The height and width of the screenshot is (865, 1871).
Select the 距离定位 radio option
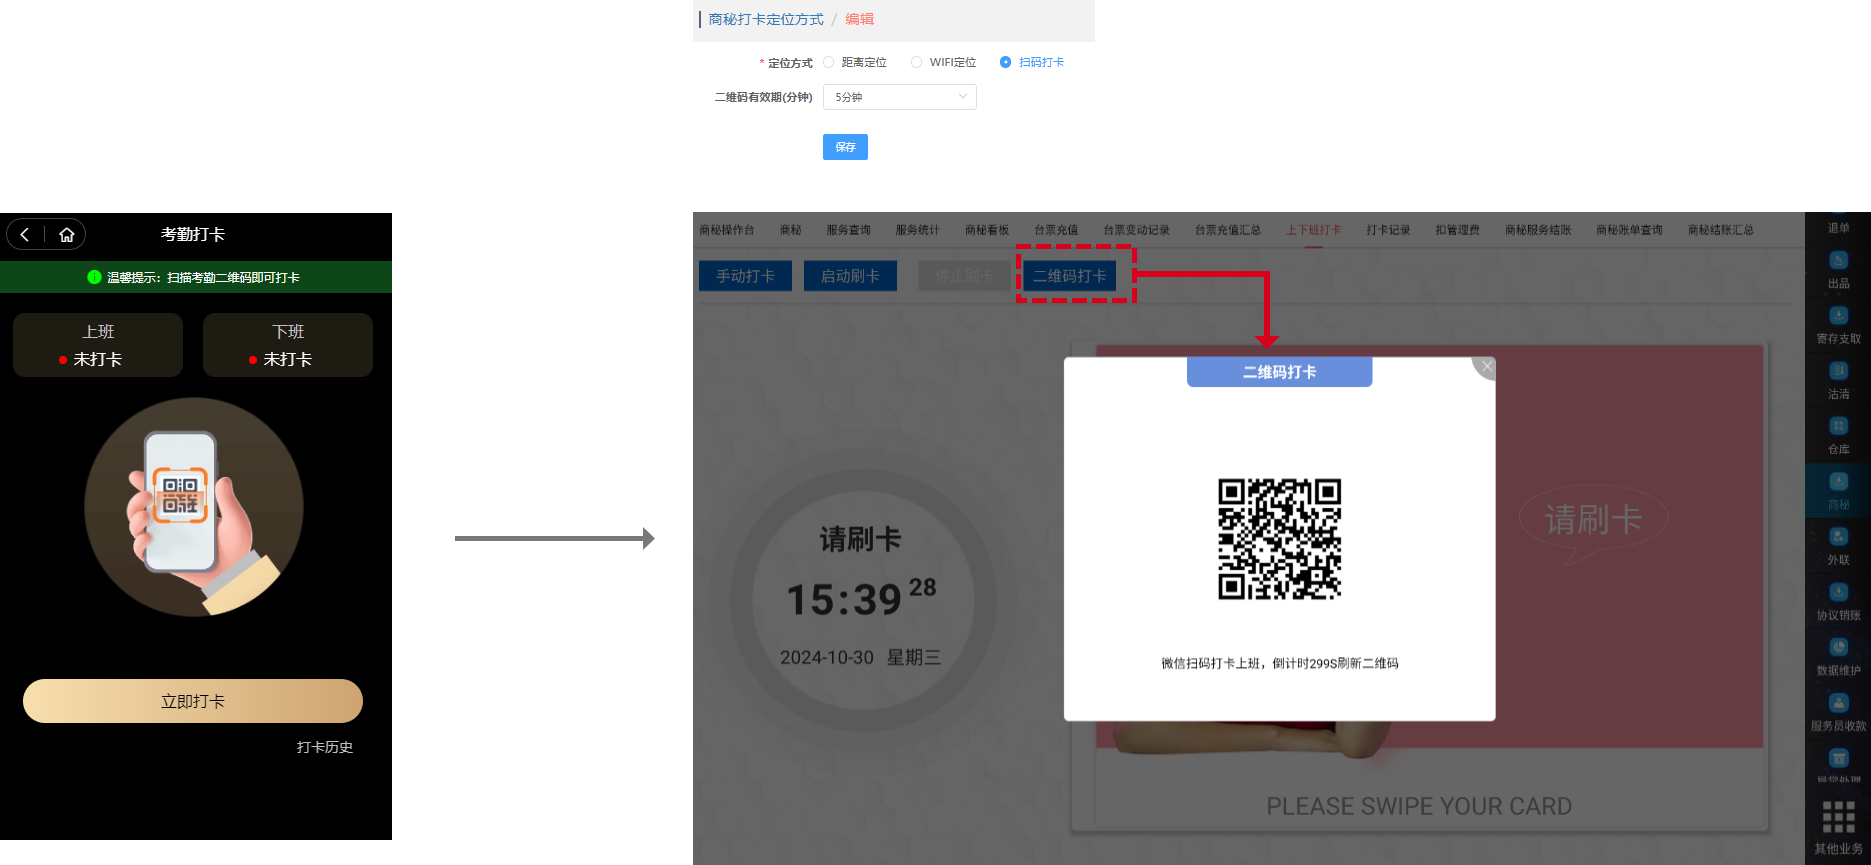point(828,62)
